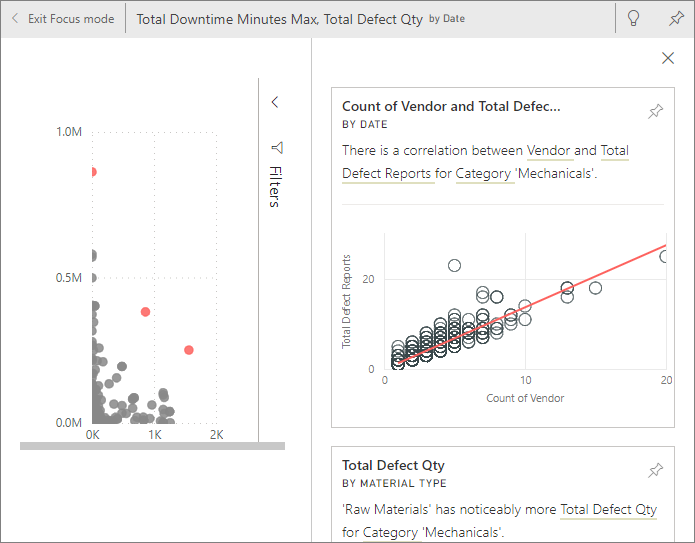Open insights lightbulb icon
This screenshot has width=695, height=543.
pos(633,19)
